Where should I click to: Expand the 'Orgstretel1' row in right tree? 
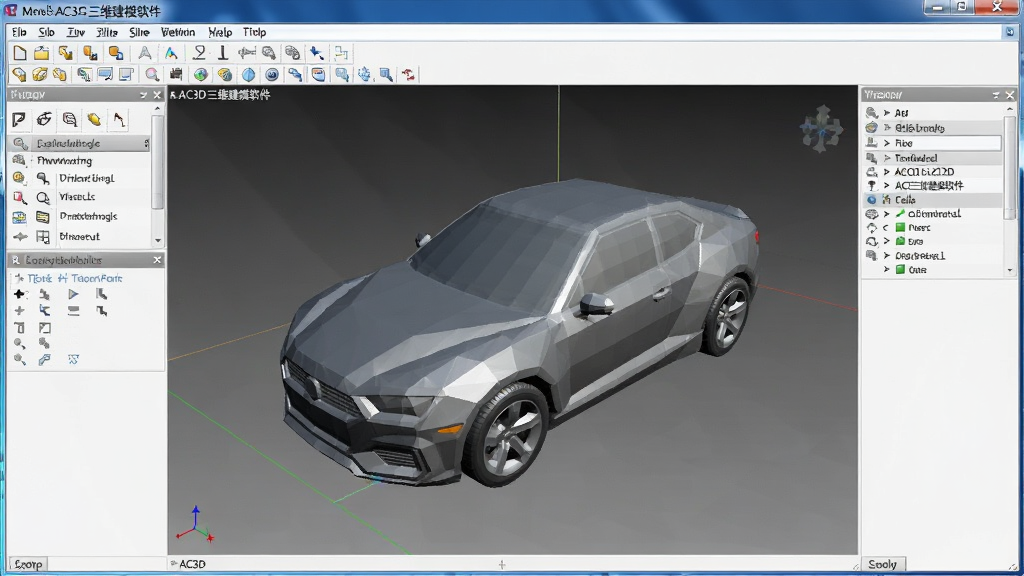click(x=887, y=255)
